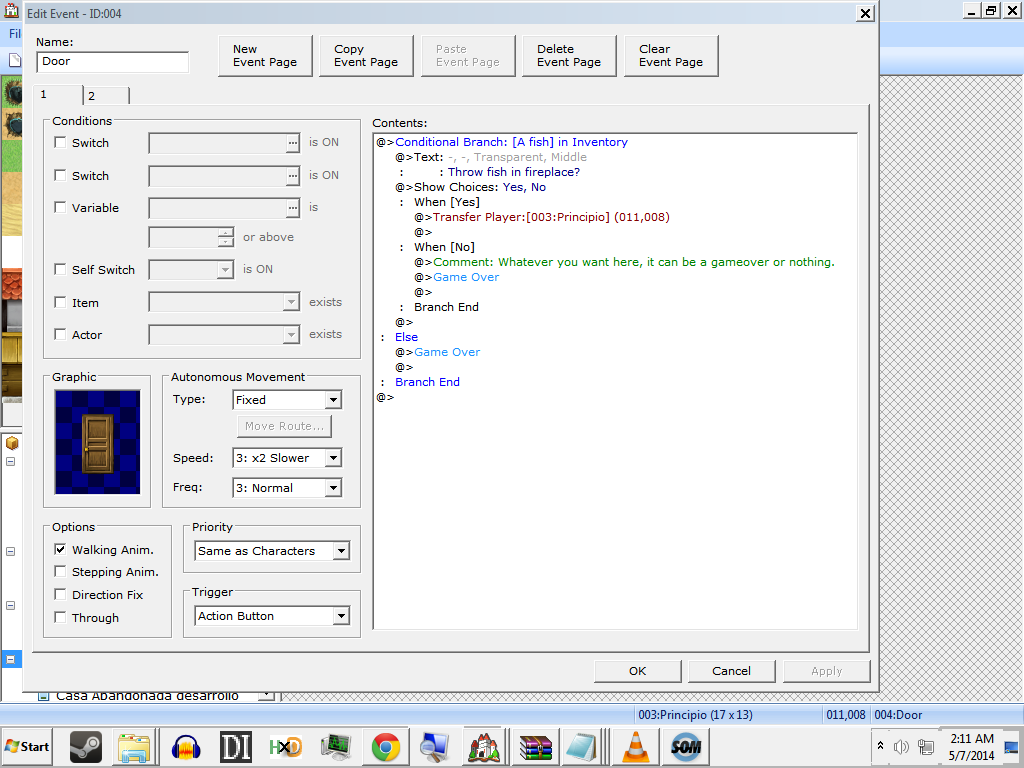The width and height of the screenshot is (1024, 768).
Task: Open Audacity from the taskbar
Action: tap(186, 746)
